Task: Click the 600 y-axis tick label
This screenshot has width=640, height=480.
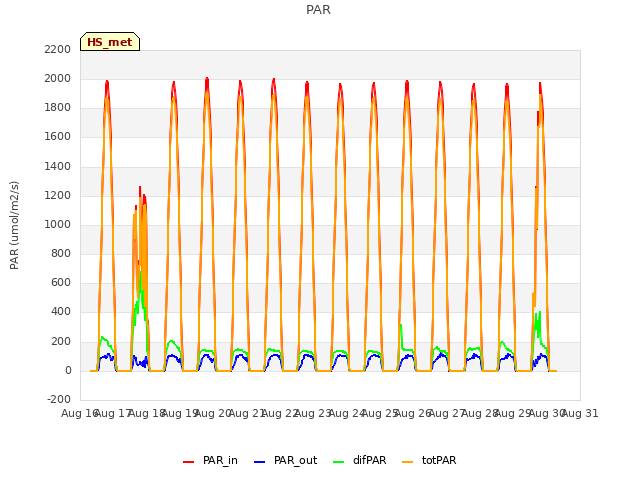Action: [x=61, y=282]
